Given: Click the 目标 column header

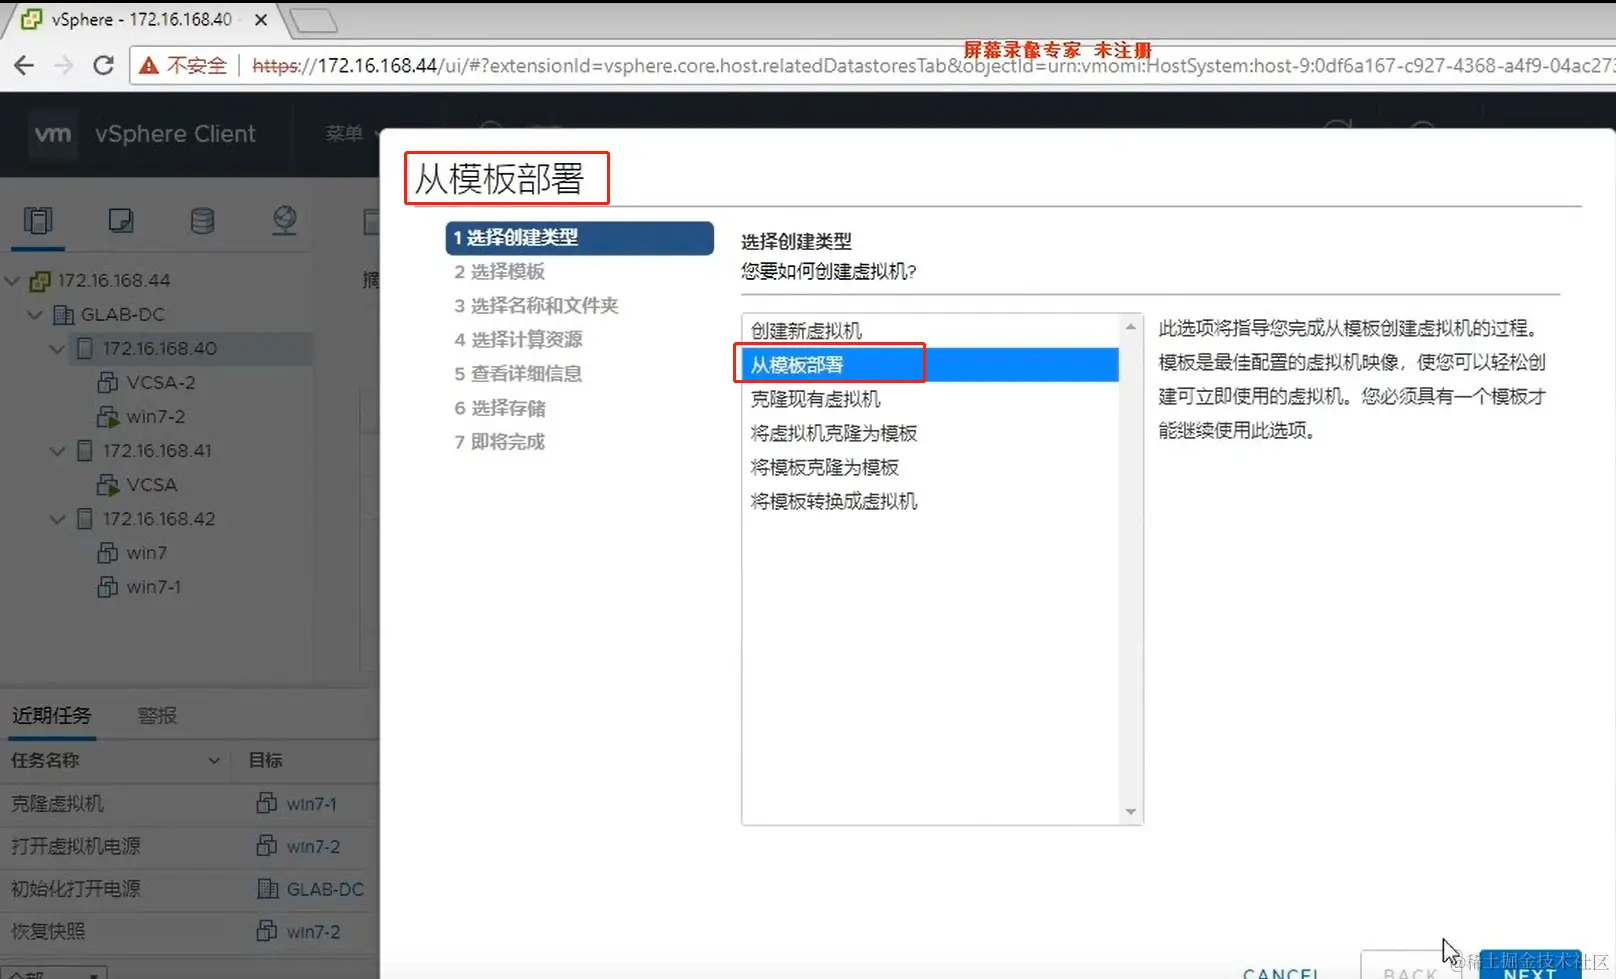Looking at the screenshot, I should click(x=266, y=761).
